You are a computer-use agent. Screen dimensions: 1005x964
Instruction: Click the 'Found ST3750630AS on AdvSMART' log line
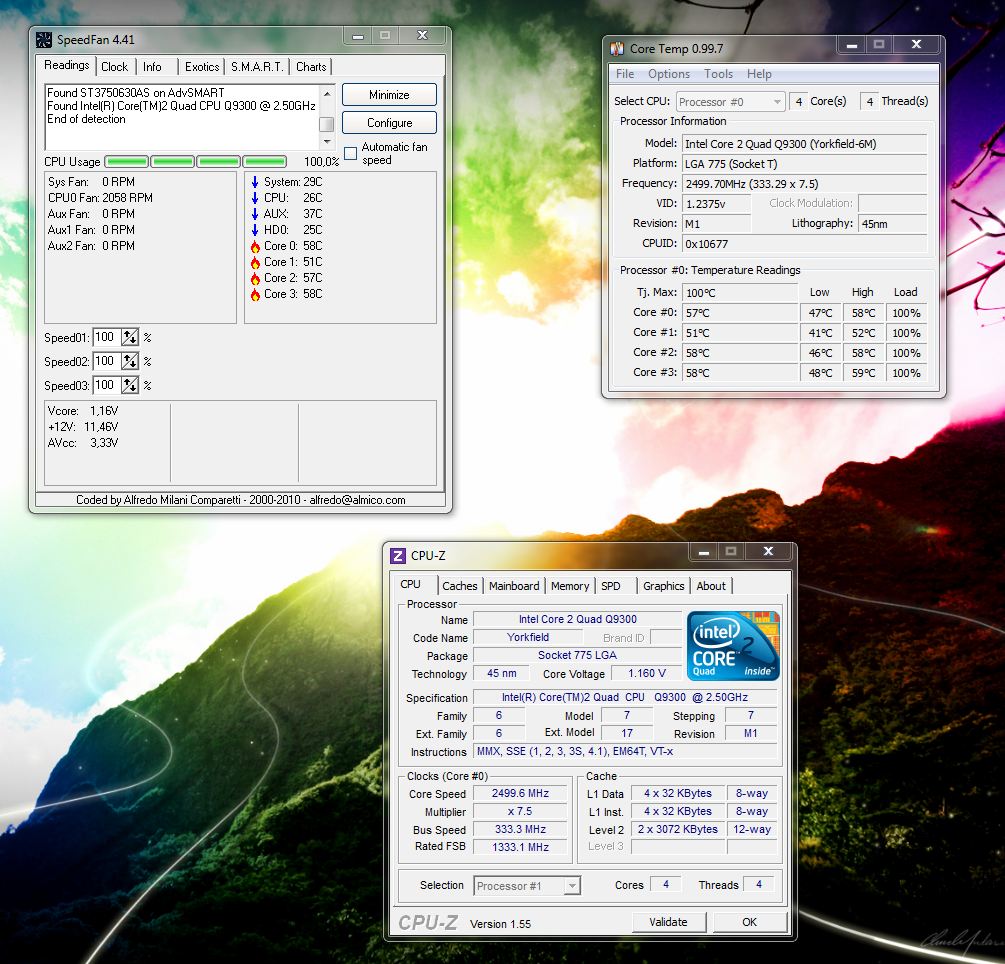coord(136,93)
